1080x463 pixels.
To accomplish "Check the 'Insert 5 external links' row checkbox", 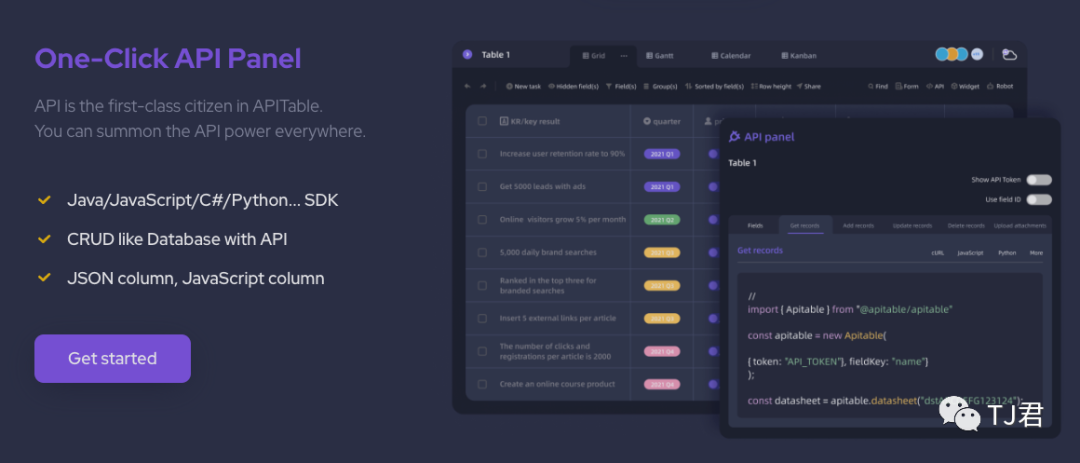I will (482, 318).
